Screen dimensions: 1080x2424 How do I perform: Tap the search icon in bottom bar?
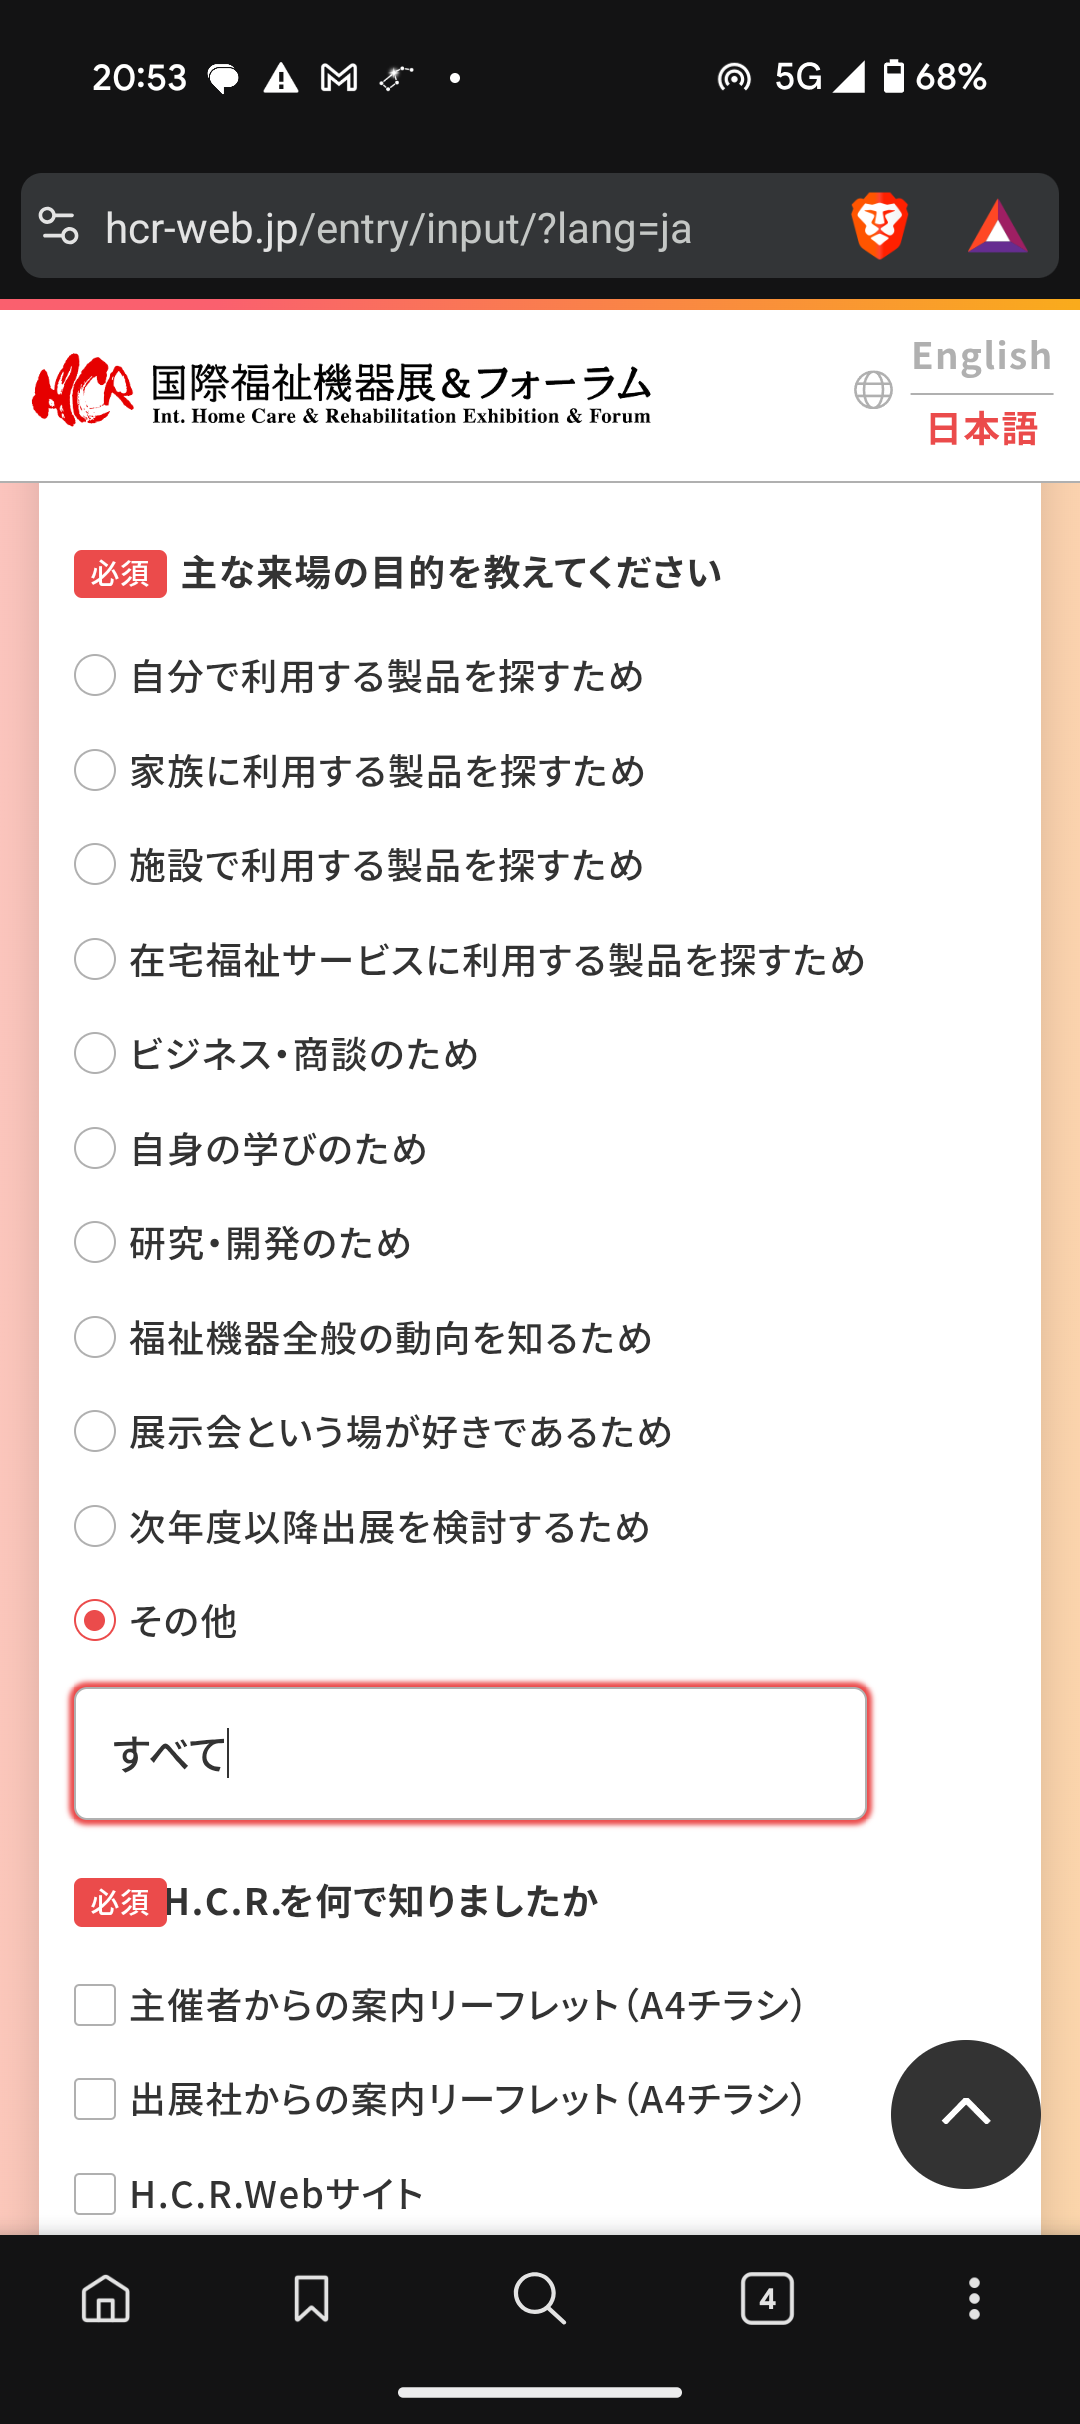click(540, 2298)
